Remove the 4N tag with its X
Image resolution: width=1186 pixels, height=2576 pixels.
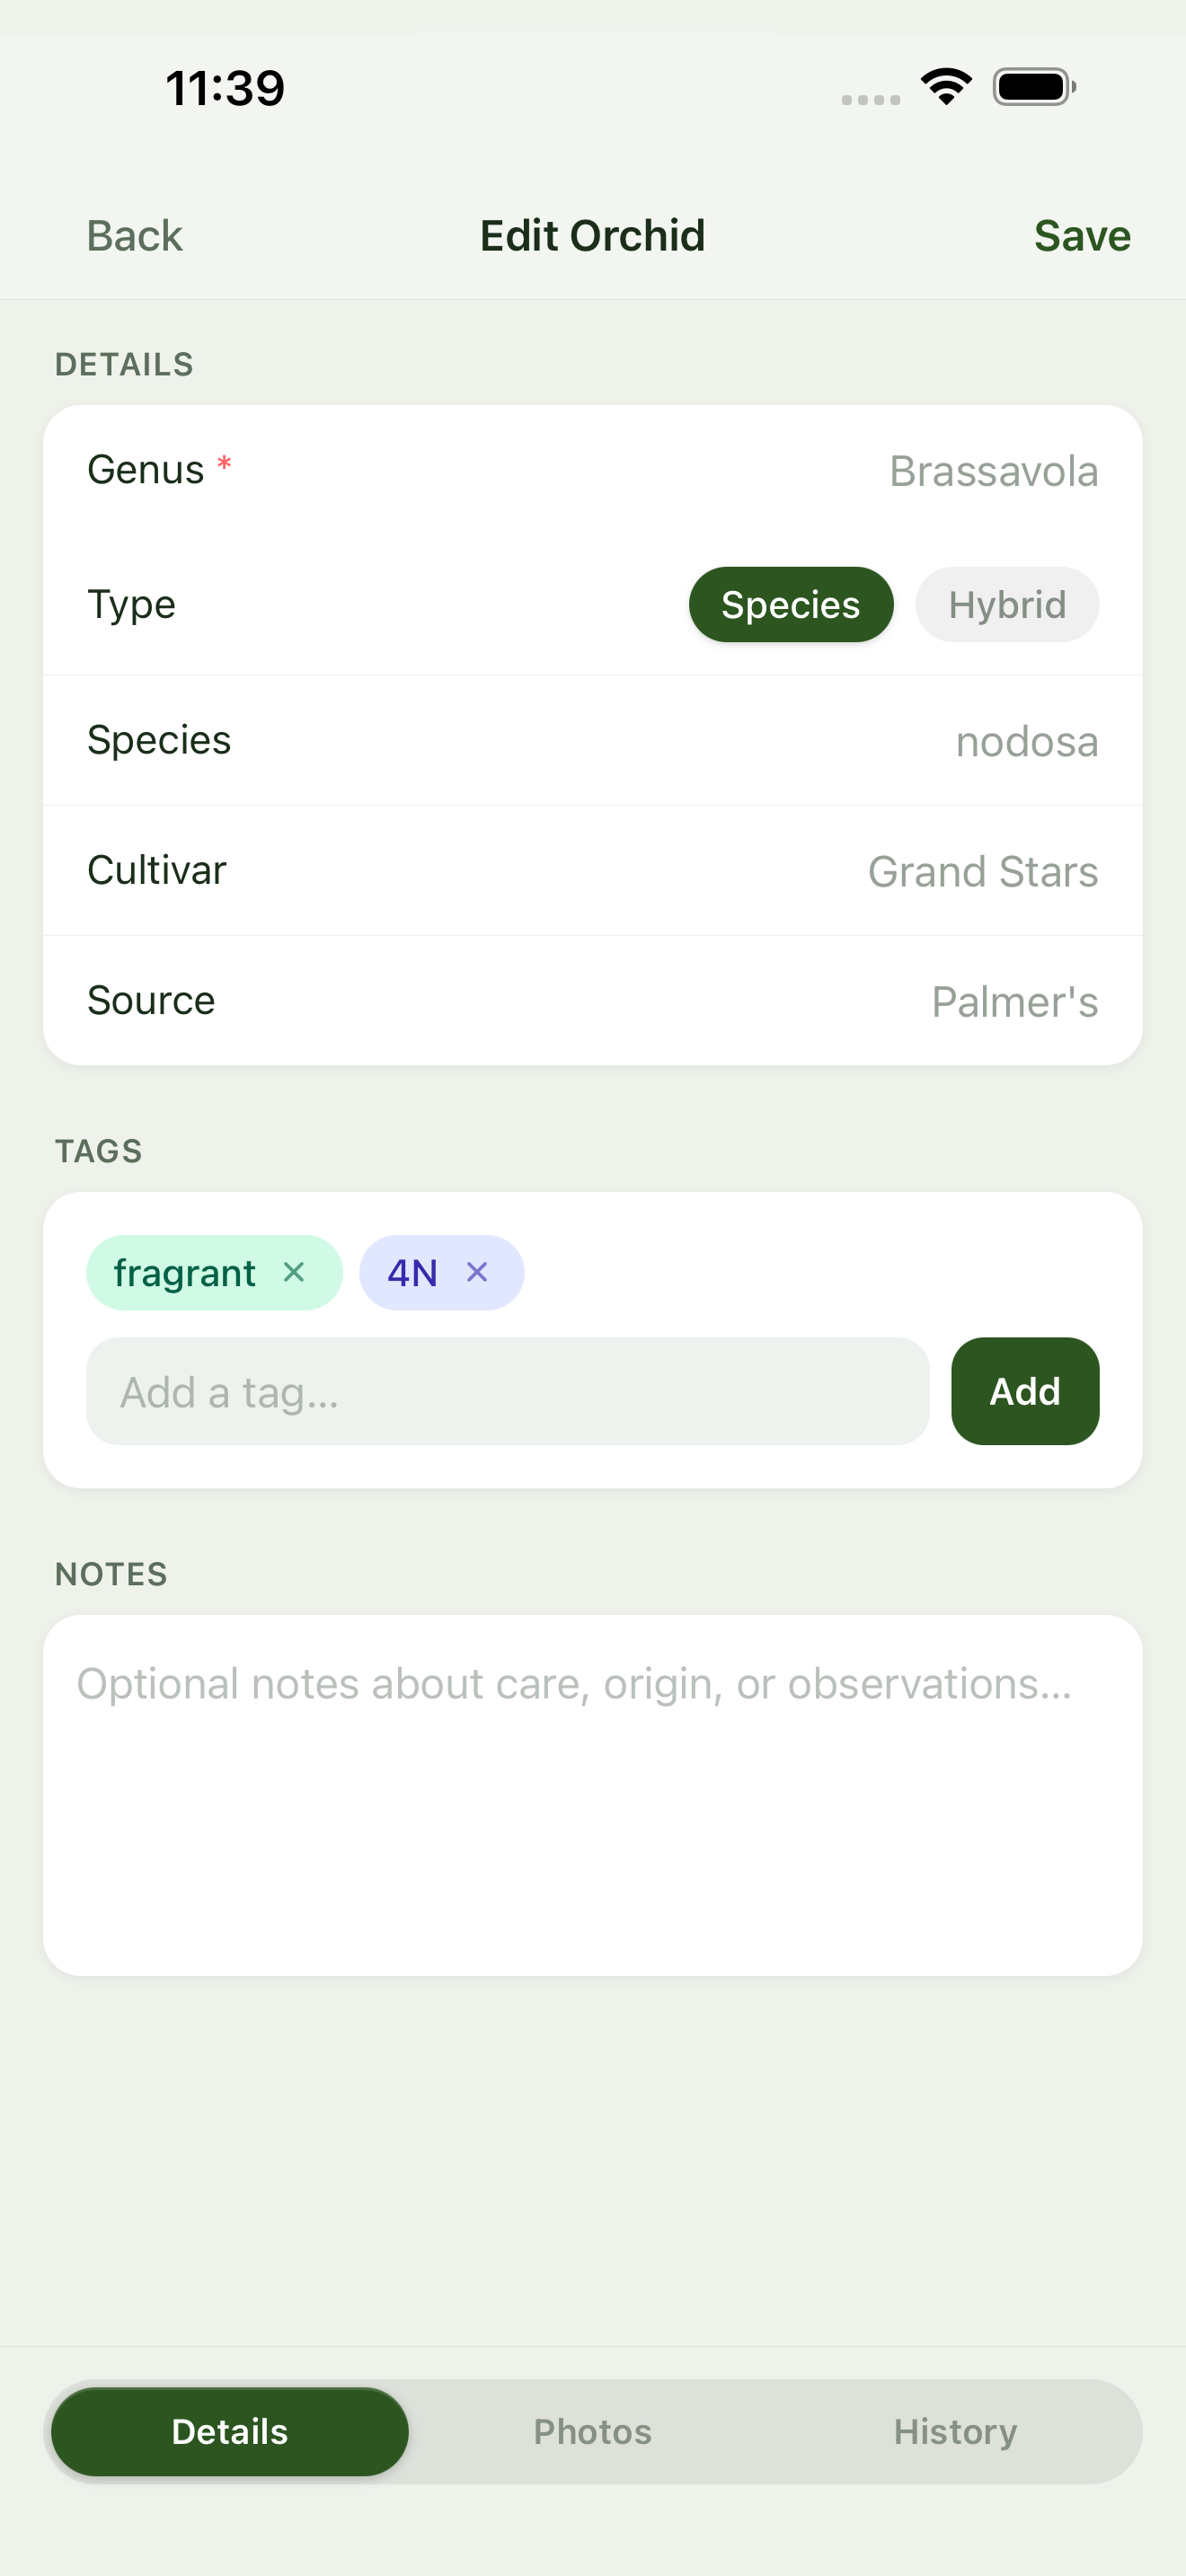tap(477, 1272)
